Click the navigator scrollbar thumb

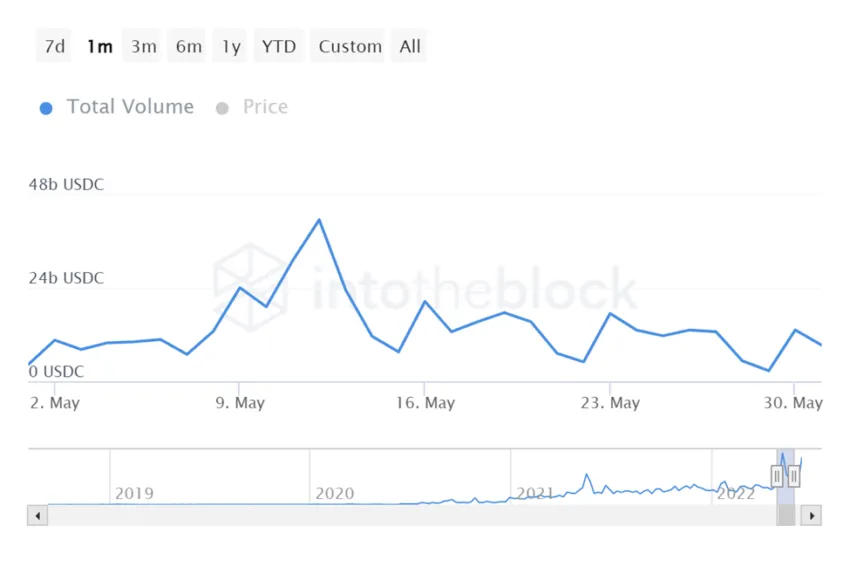tap(785, 516)
